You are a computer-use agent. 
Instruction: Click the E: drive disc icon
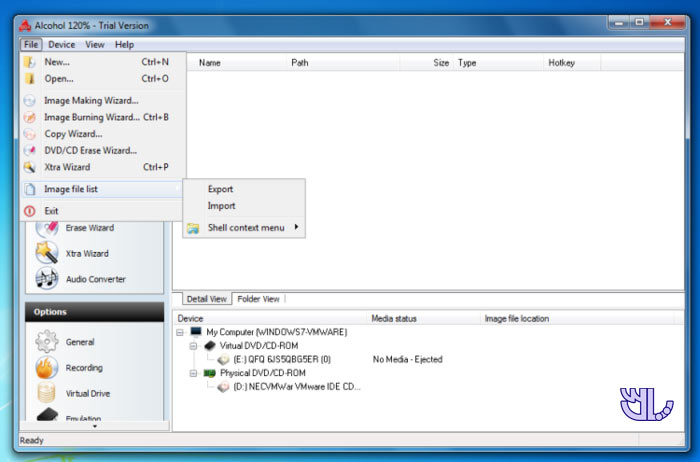coord(223,359)
